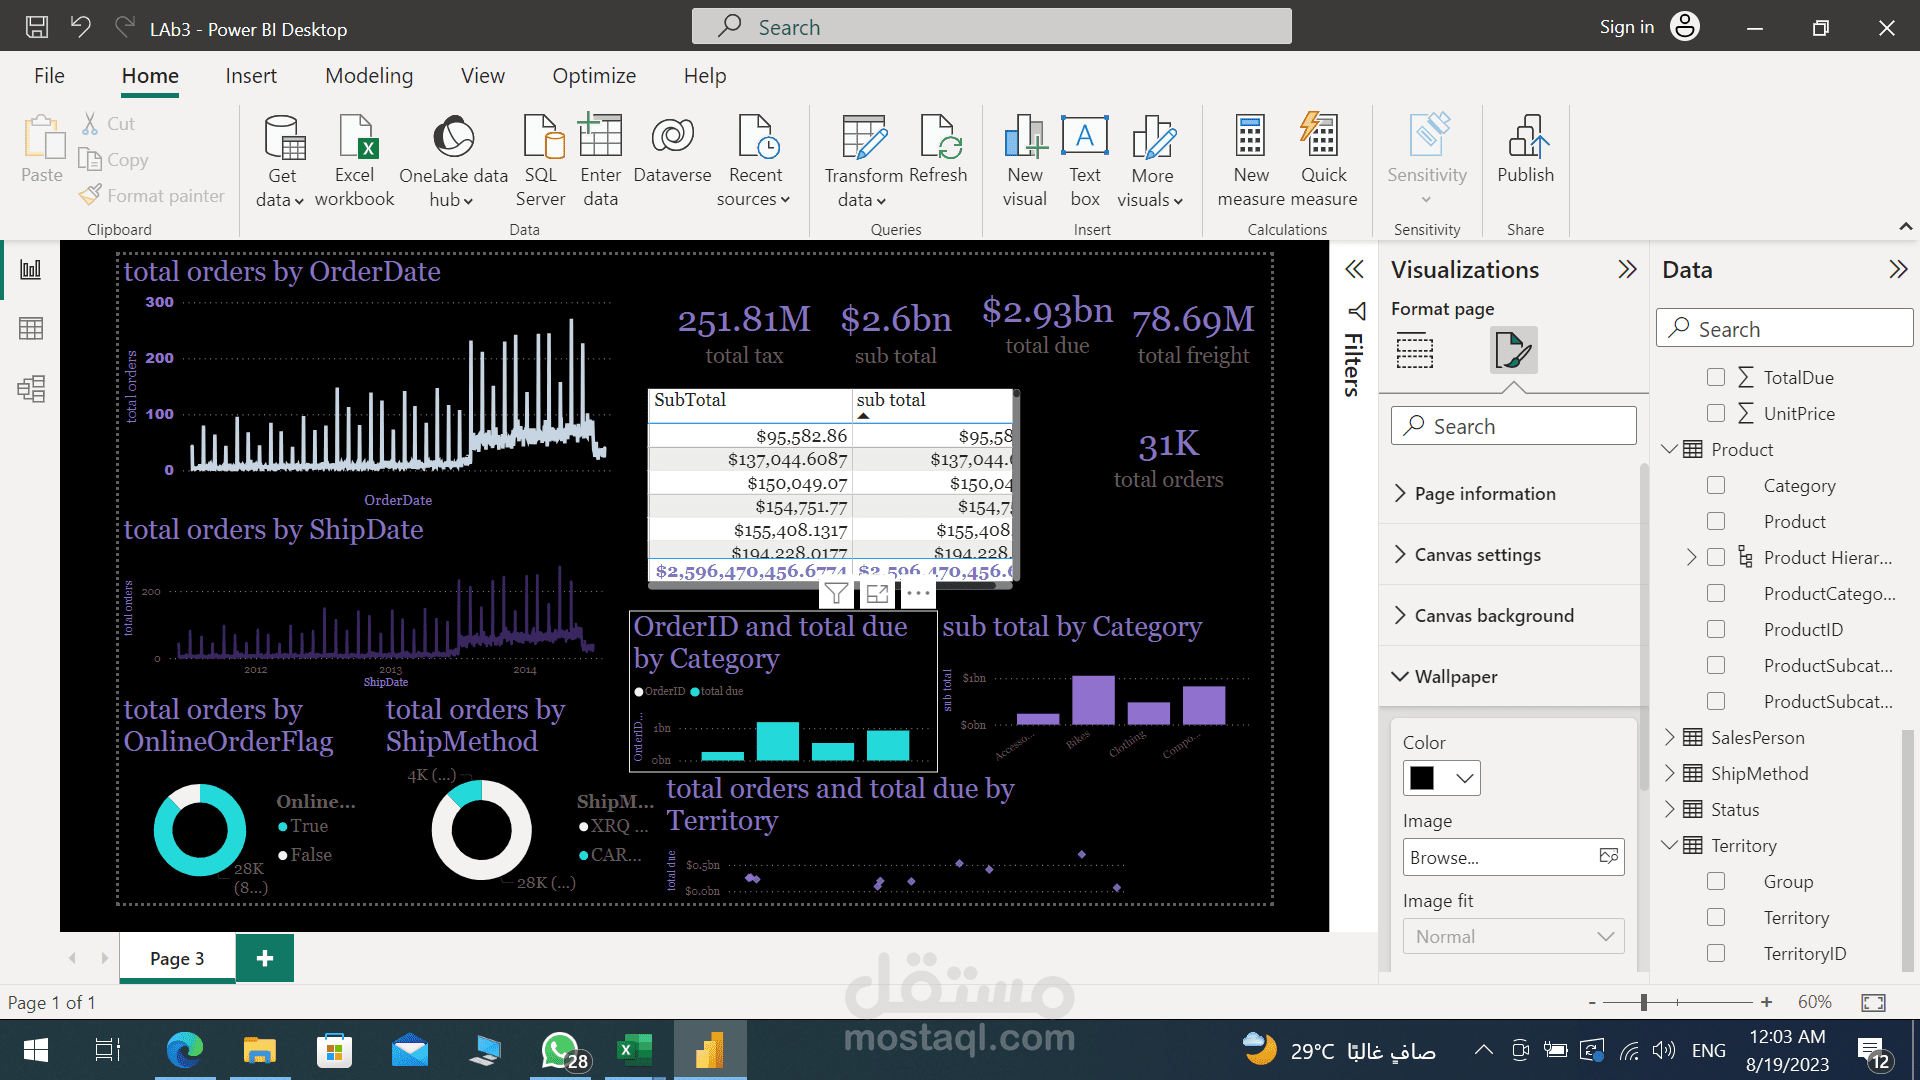Open Dataverse connector icon
1920x1080 pixels.
click(672, 135)
